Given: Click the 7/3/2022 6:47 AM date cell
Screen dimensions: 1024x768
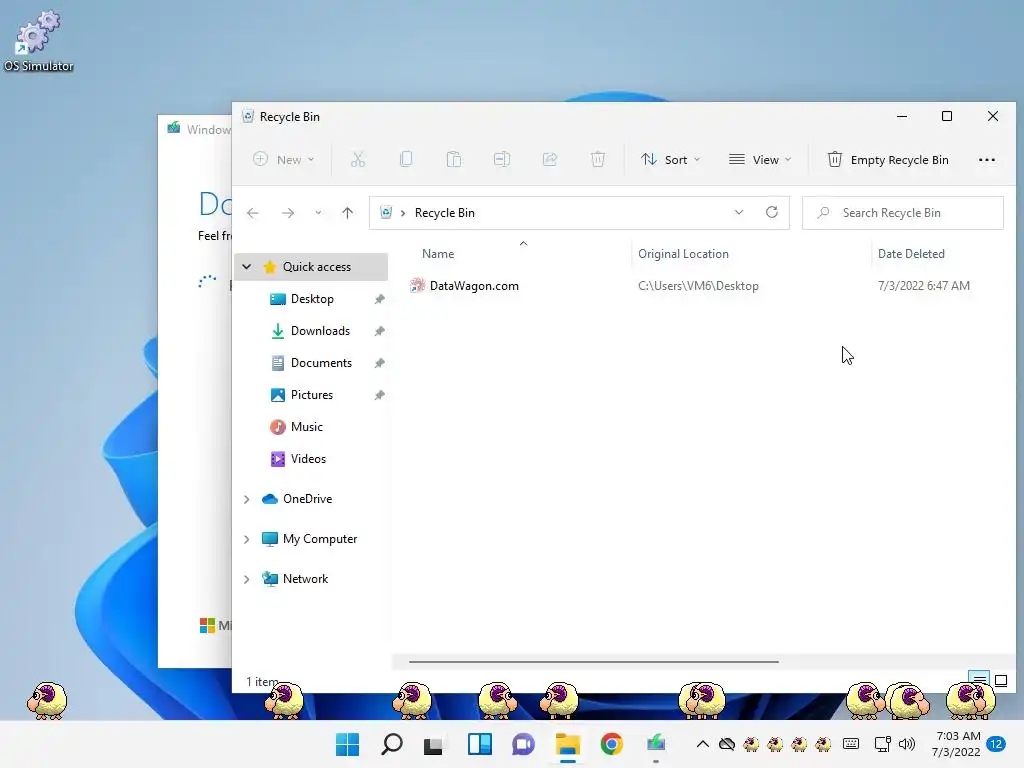Looking at the screenshot, I should (x=923, y=285).
